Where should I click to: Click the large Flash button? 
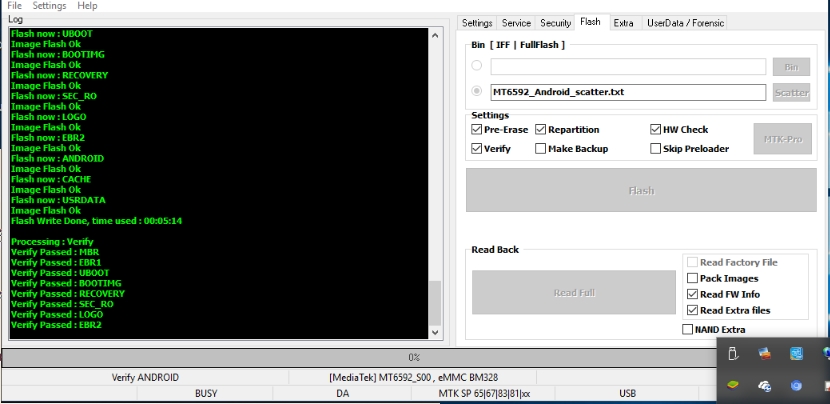[641, 190]
